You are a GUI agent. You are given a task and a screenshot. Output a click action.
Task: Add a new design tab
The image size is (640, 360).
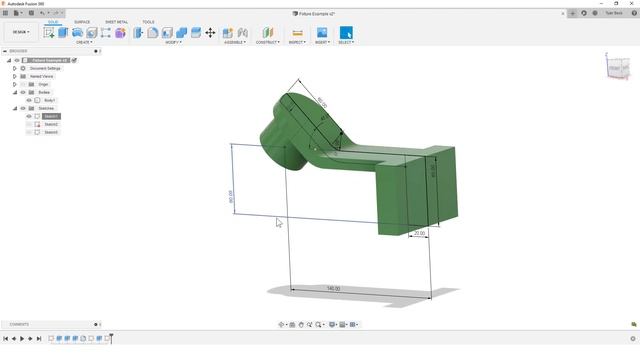click(573, 13)
